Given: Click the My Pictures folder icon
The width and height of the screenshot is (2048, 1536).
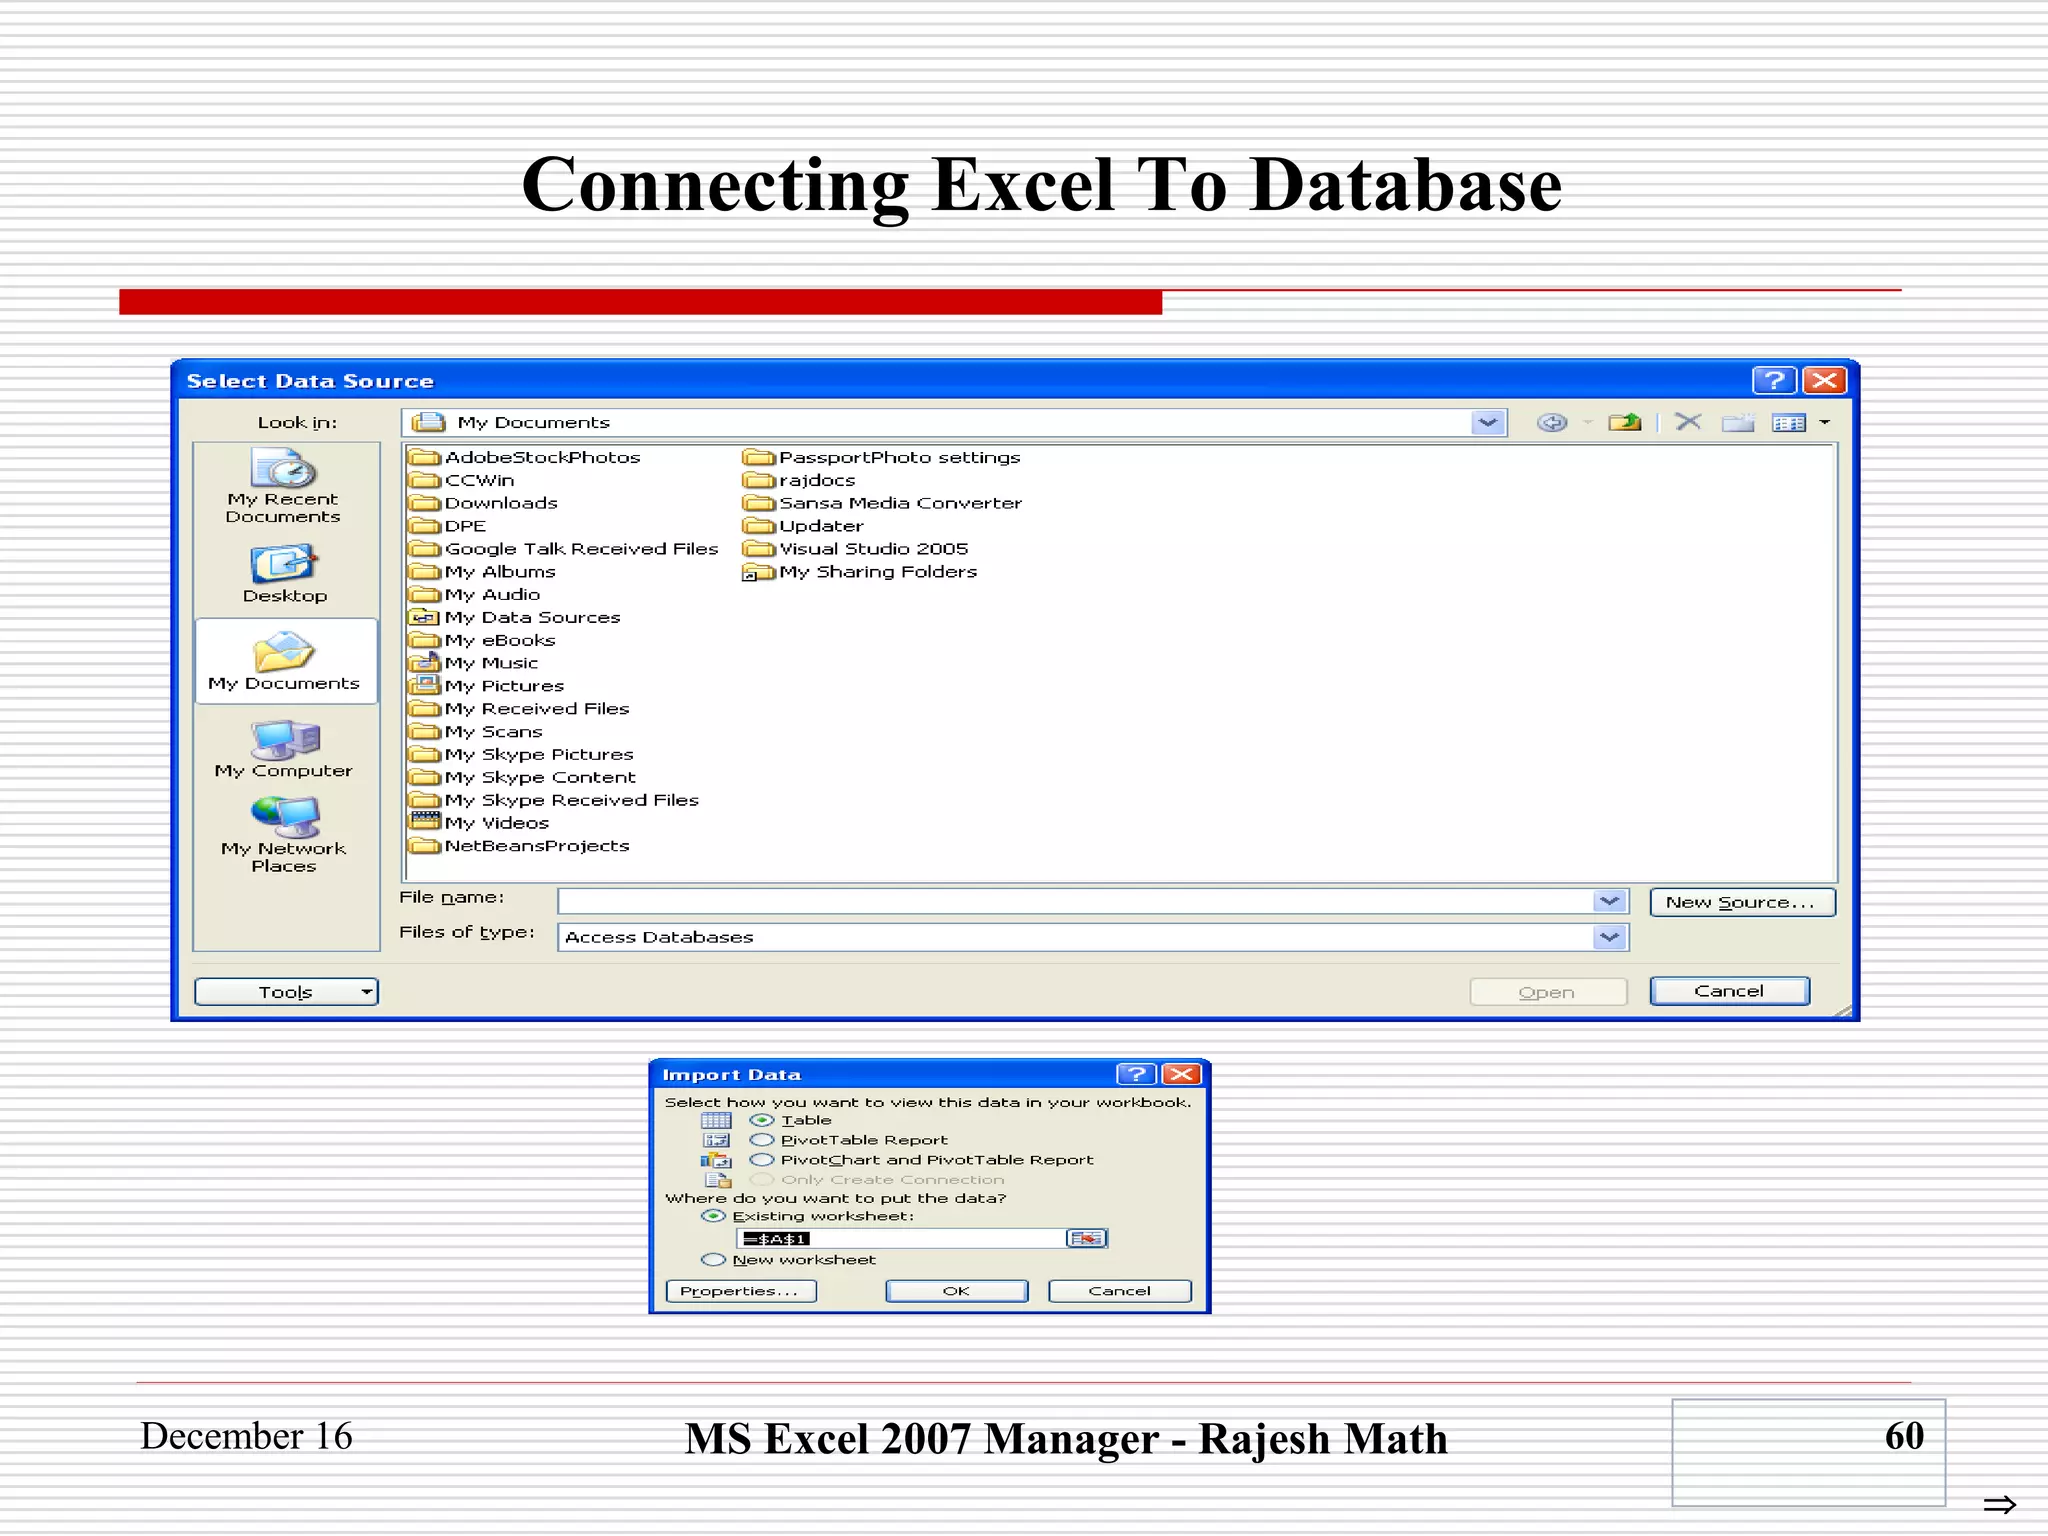Looking at the screenshot, I should pyautogui.click(x=425, y=685).
